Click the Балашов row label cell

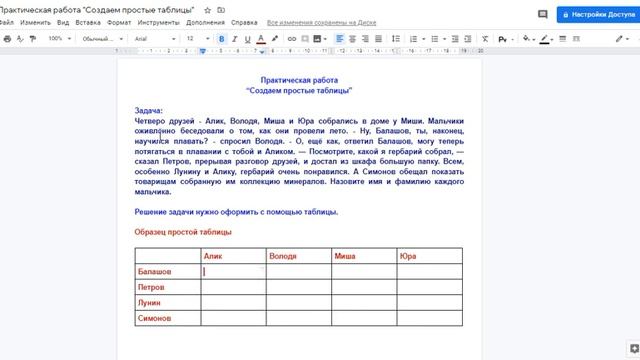point(168,271)
